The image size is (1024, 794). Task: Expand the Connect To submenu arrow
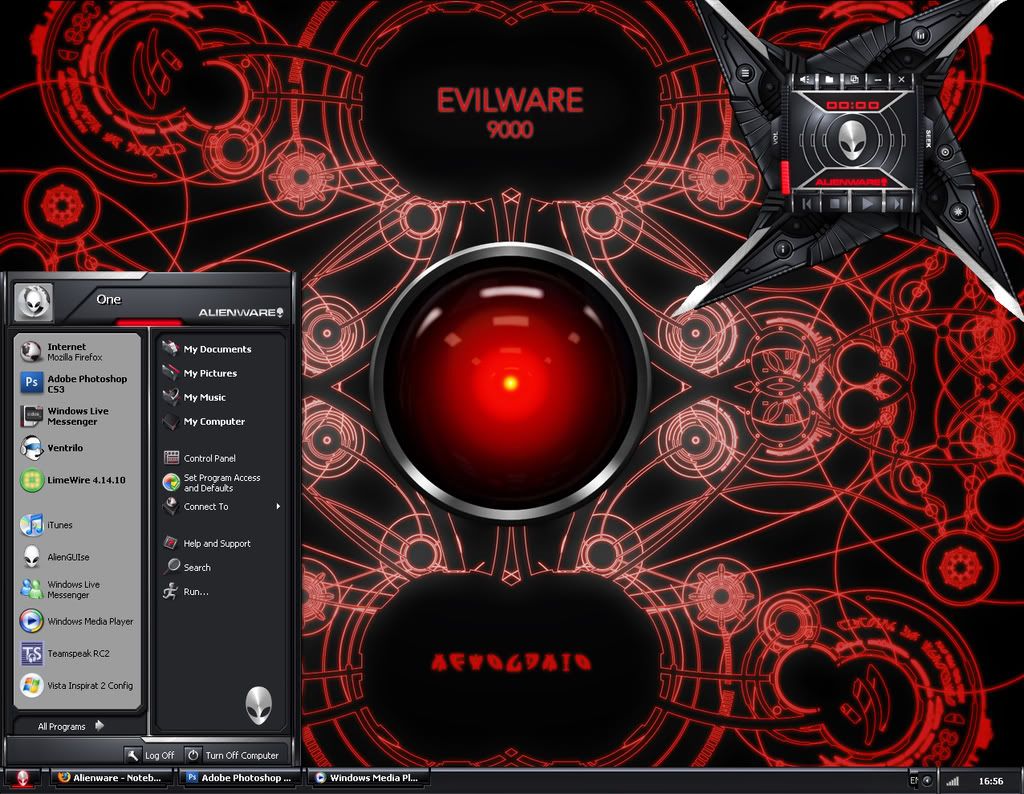click(278, 506)
